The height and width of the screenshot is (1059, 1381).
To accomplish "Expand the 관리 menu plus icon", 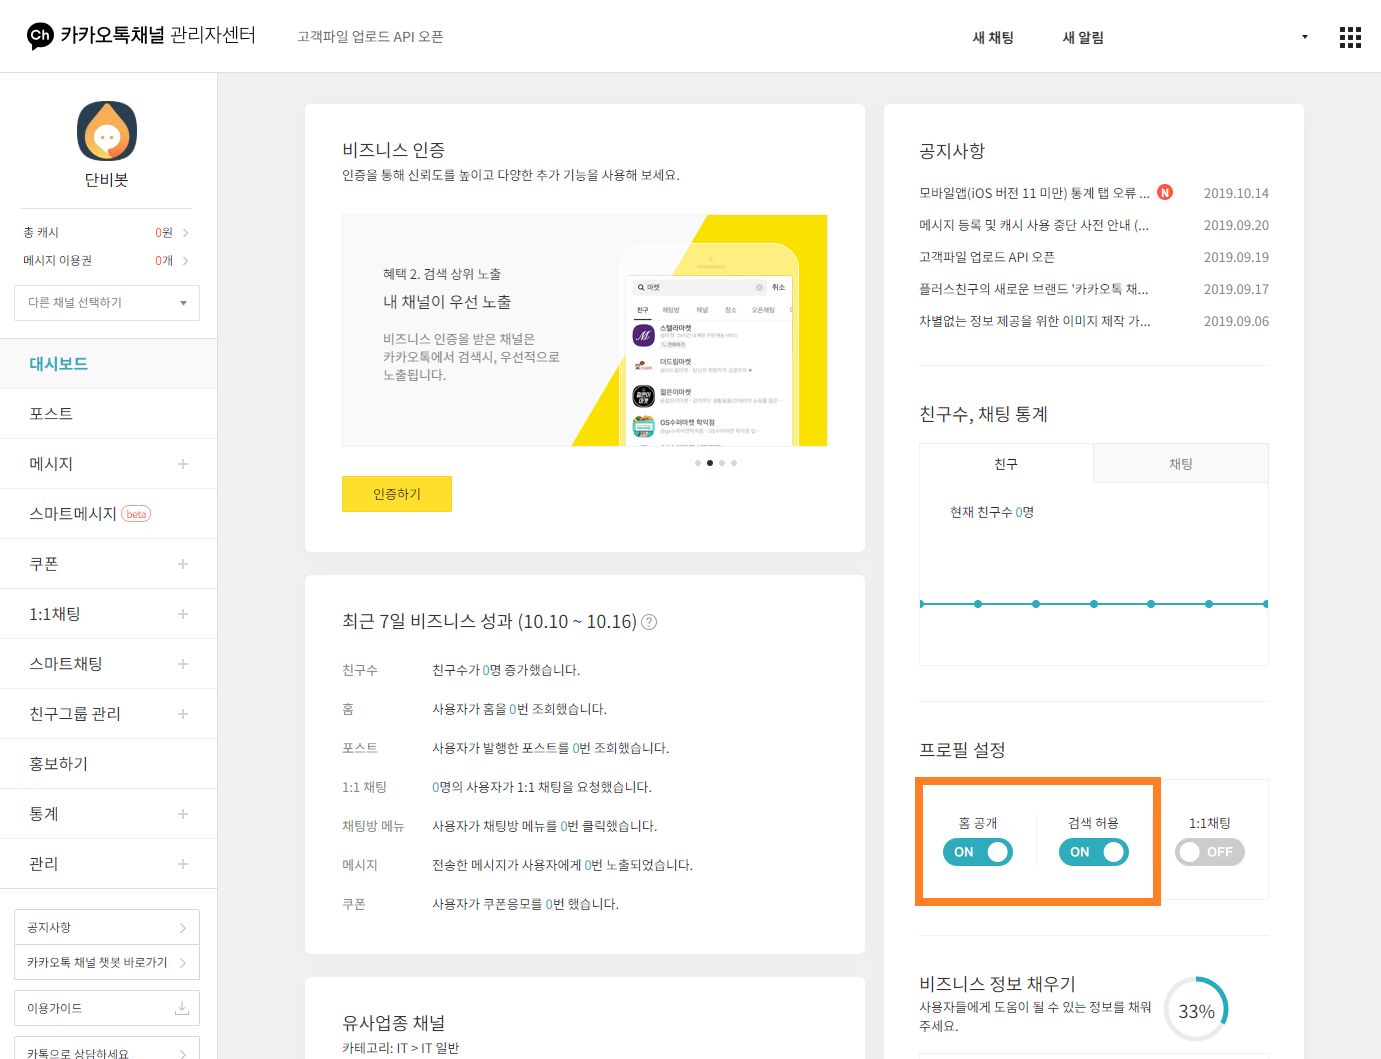I will tap(183, 864).
